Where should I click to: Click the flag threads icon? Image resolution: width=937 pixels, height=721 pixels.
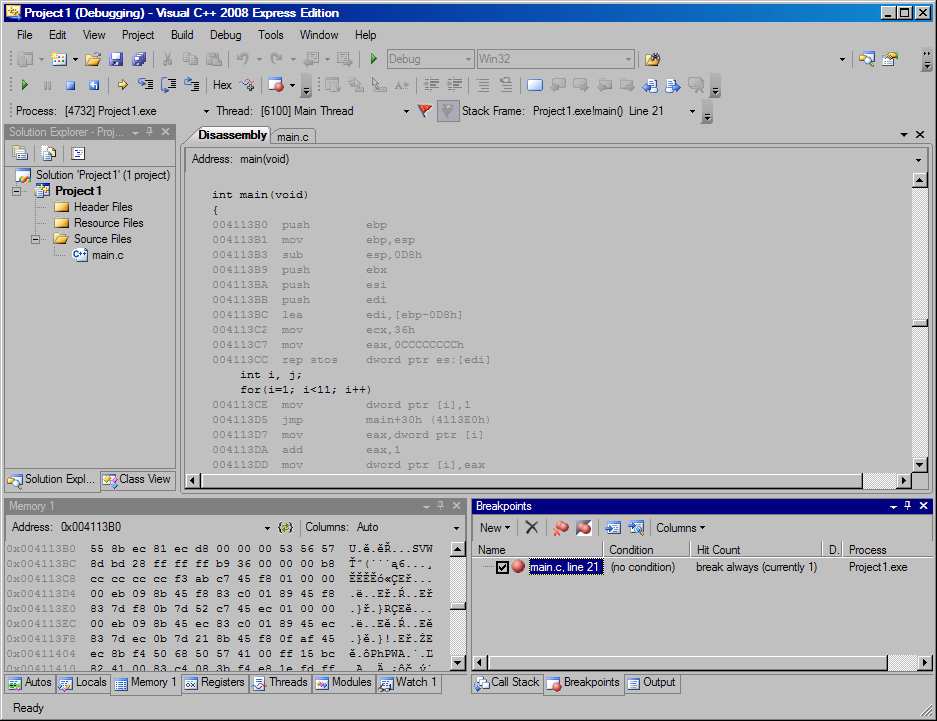pos(424,111)
